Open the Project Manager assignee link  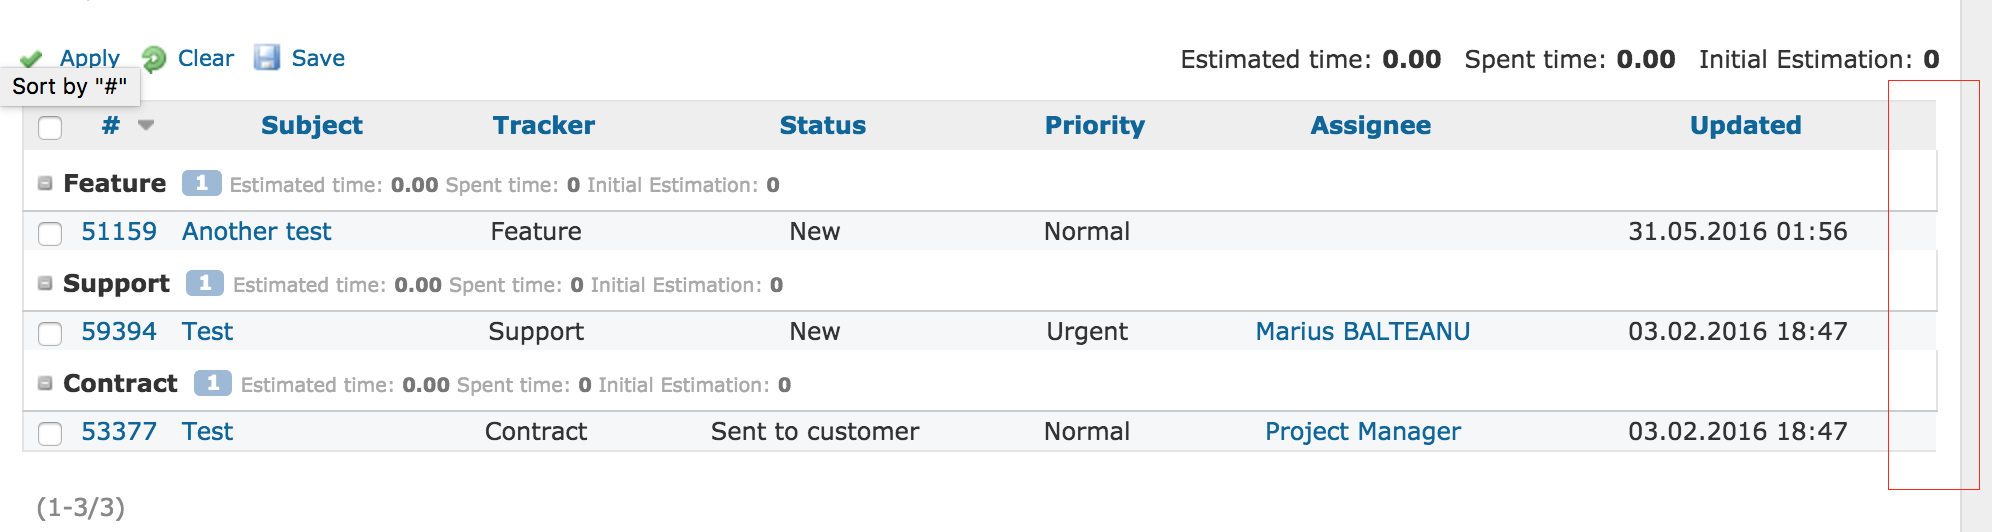coord(1363,431)
